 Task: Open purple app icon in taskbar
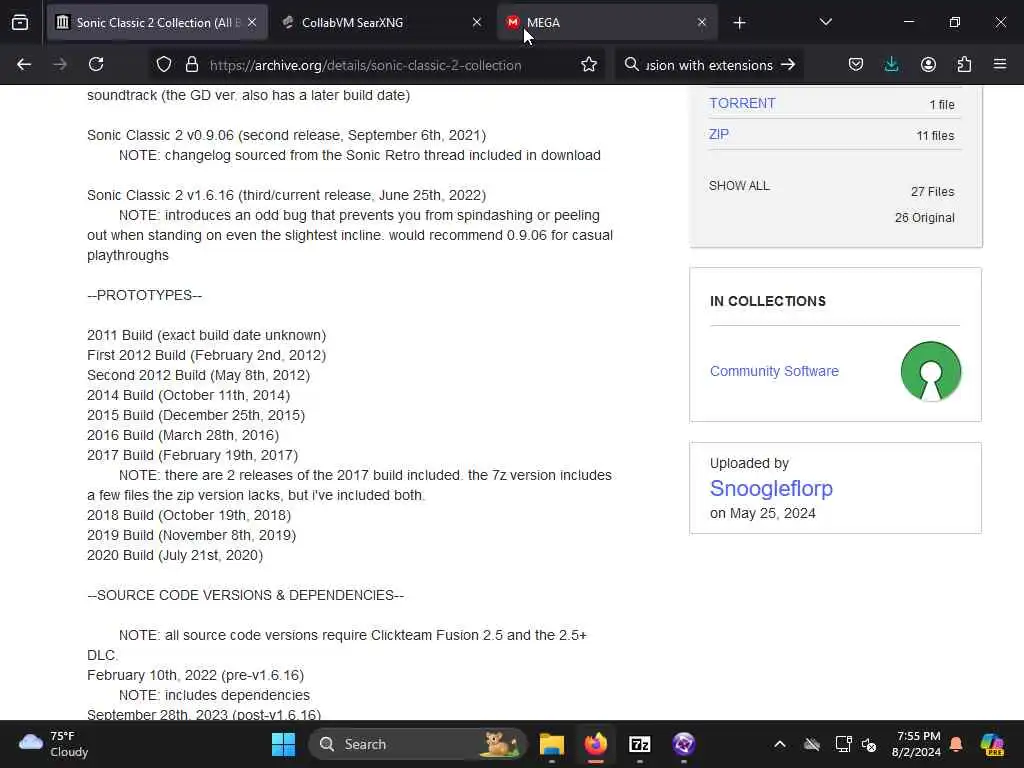(x=684, y=744)
